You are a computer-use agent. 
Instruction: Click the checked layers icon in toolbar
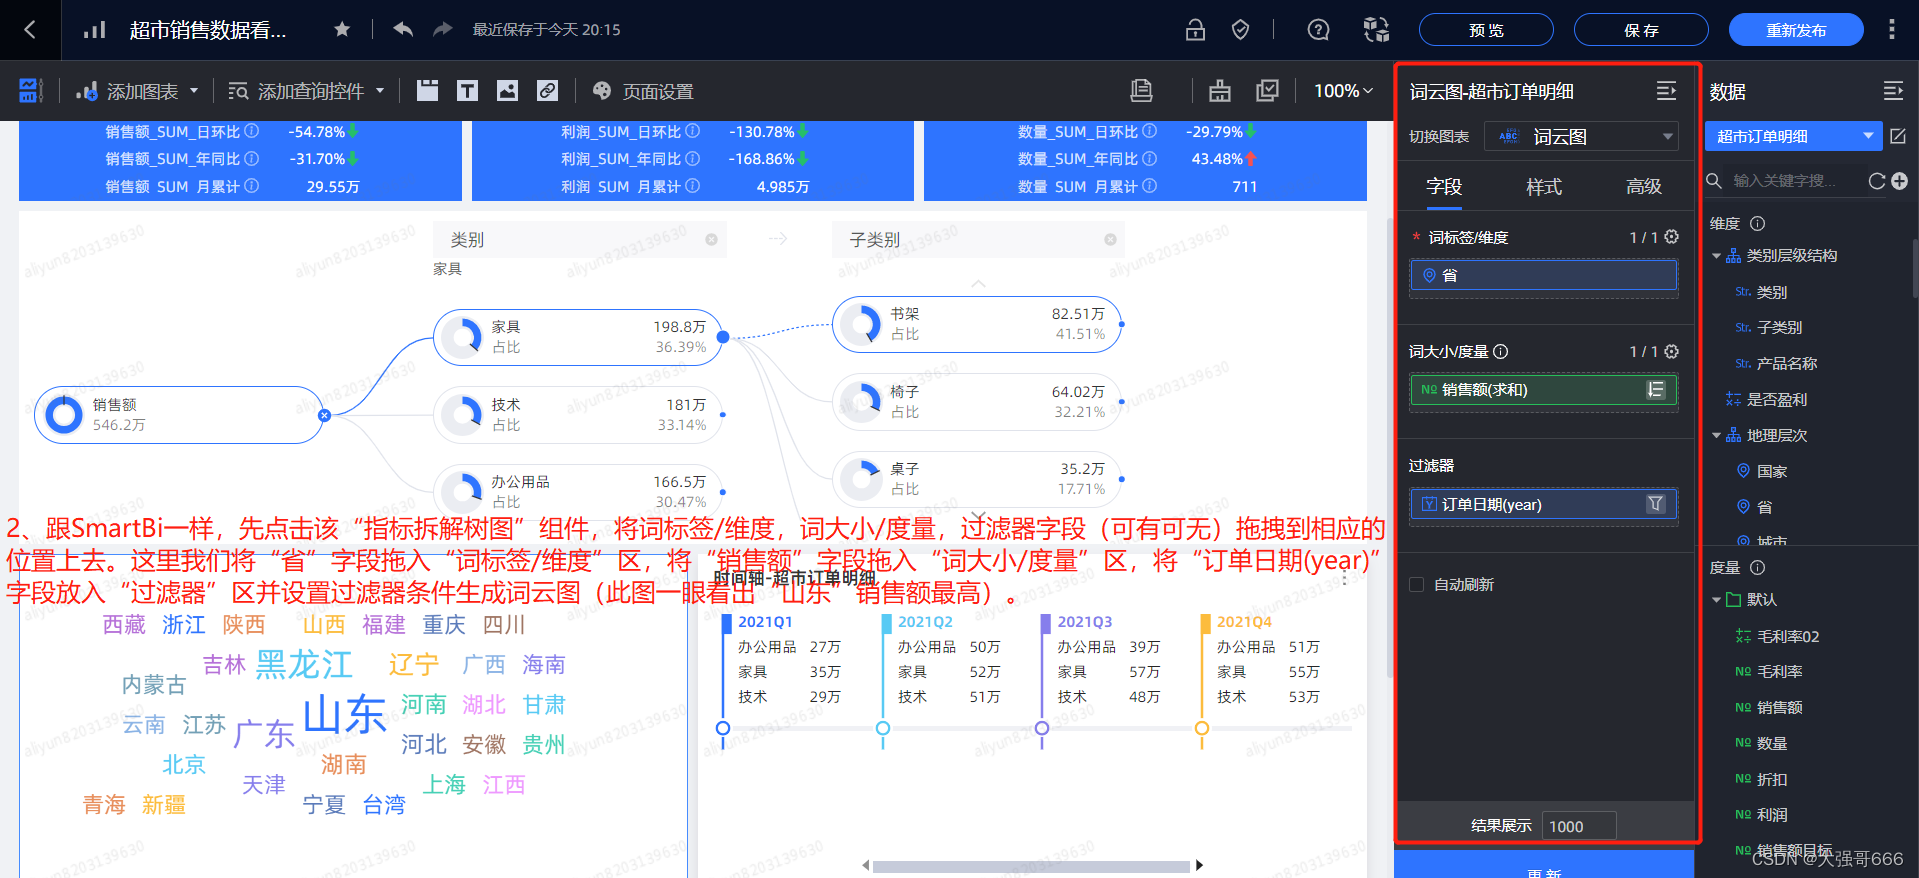[1267, 91]
